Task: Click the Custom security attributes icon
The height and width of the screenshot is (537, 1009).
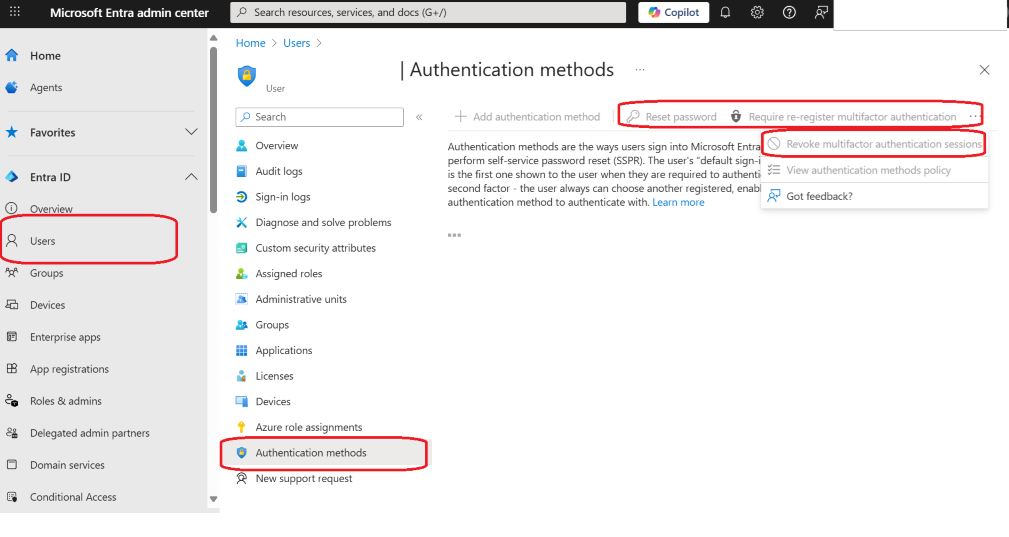Action: pos(242,248)
